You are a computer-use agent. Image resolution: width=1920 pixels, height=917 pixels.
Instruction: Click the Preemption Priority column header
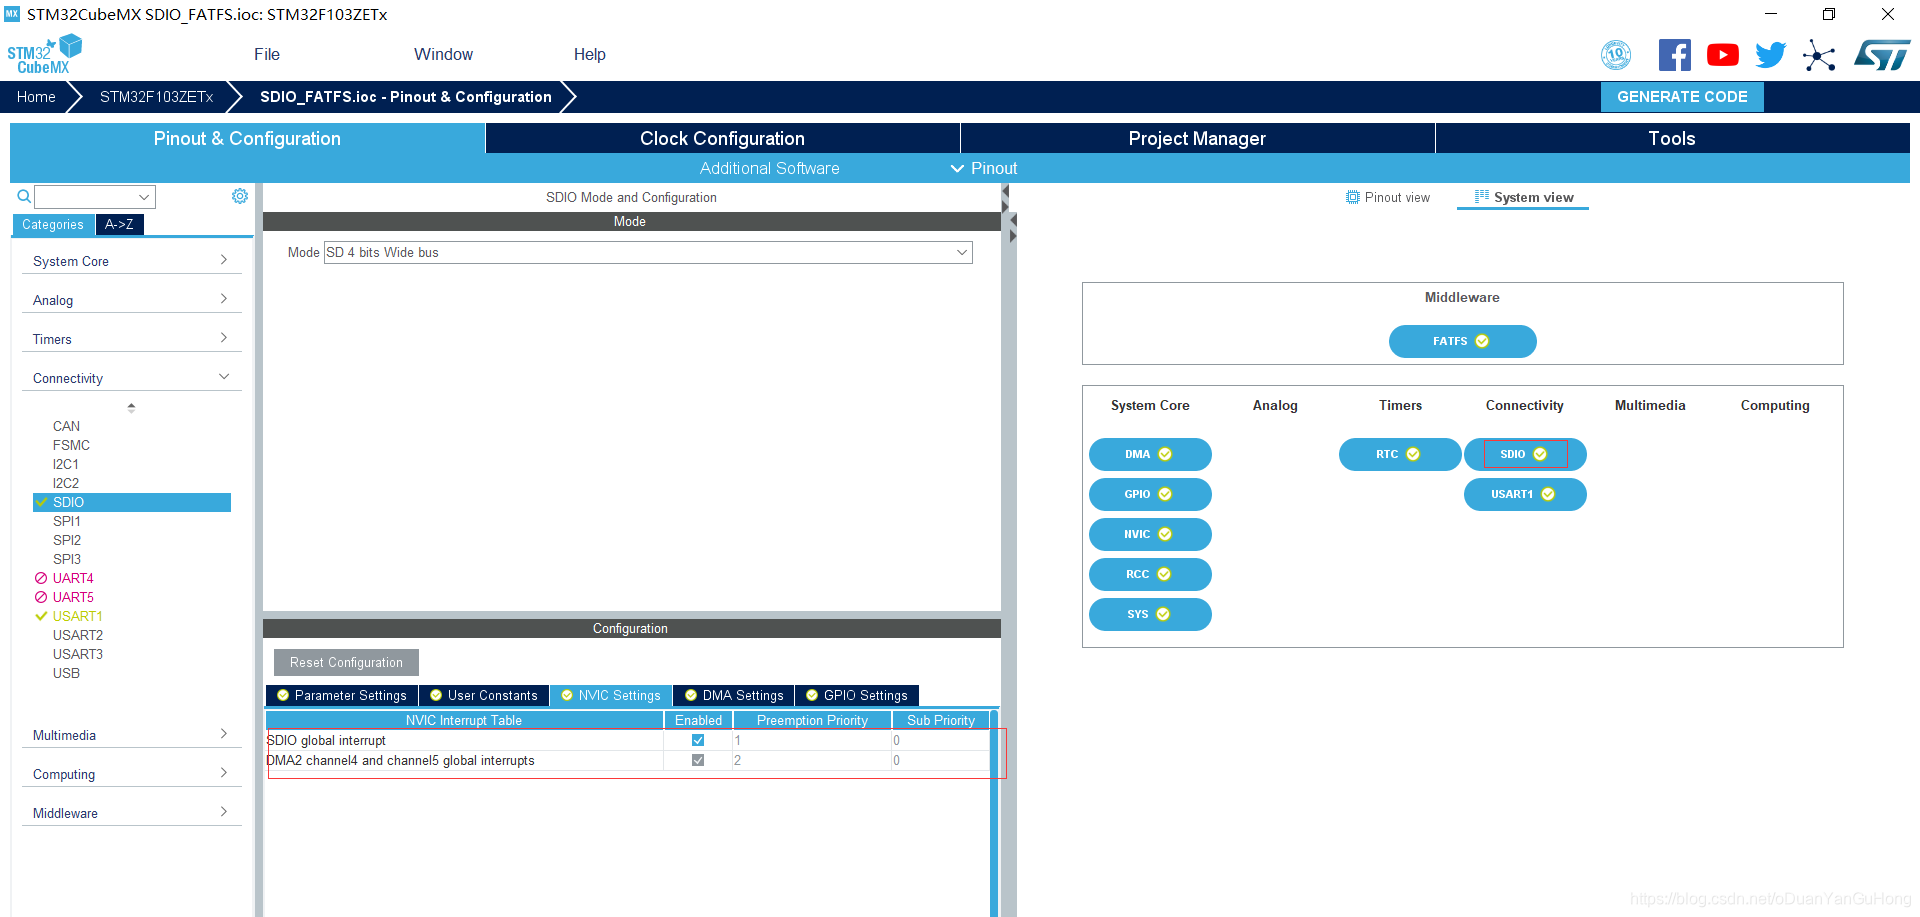pos(812,720)
